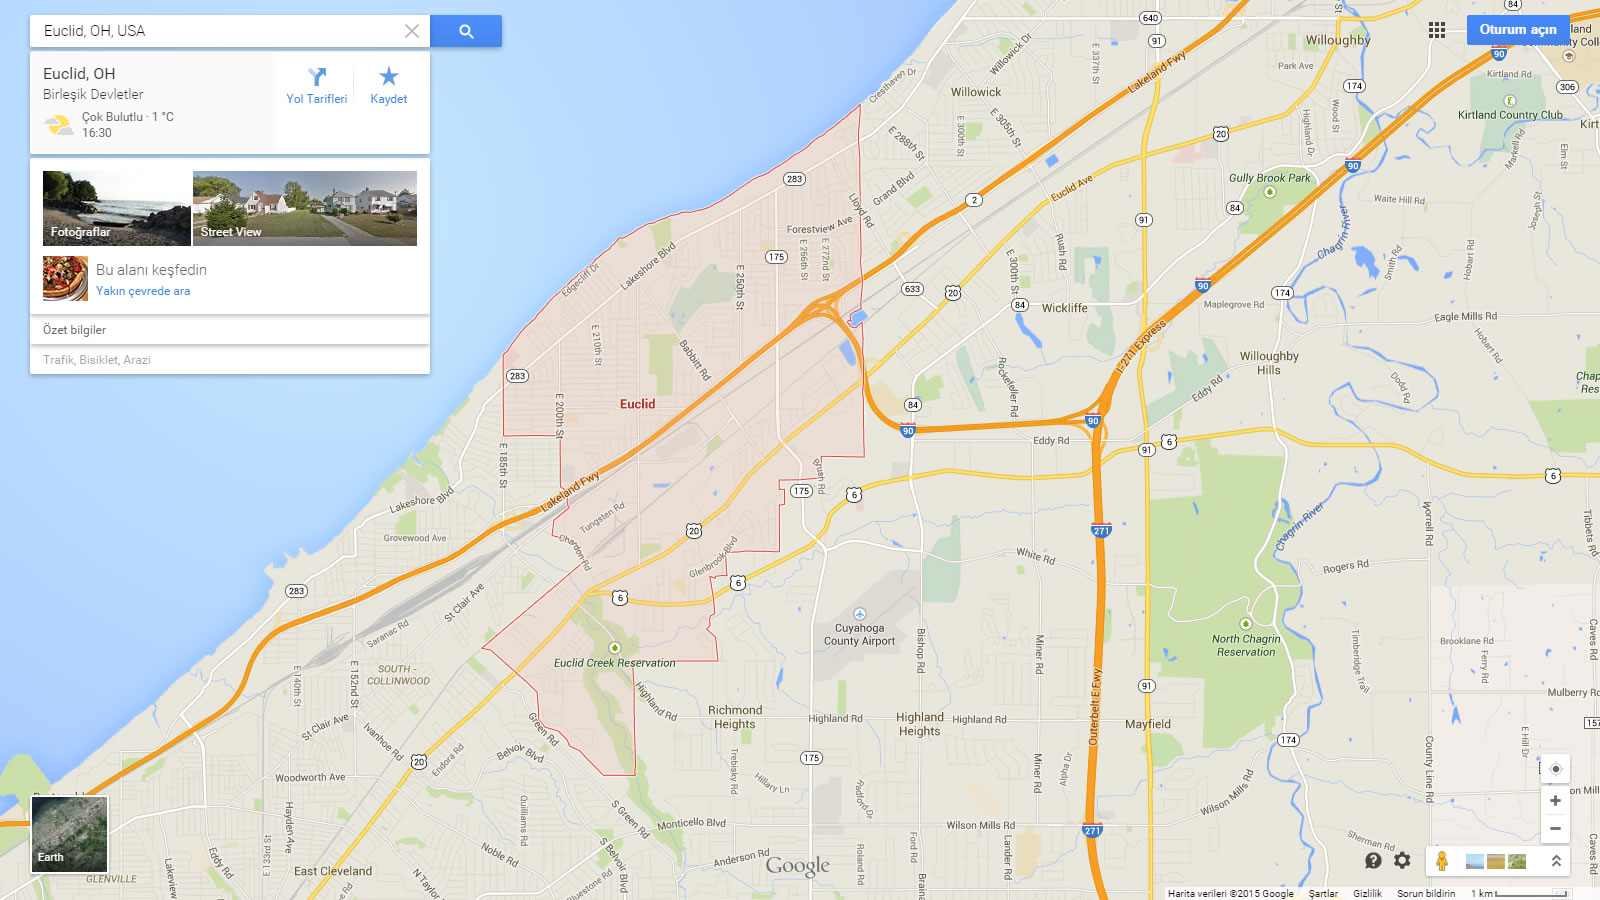Select the Street View pegman icon

[1441, 860]
